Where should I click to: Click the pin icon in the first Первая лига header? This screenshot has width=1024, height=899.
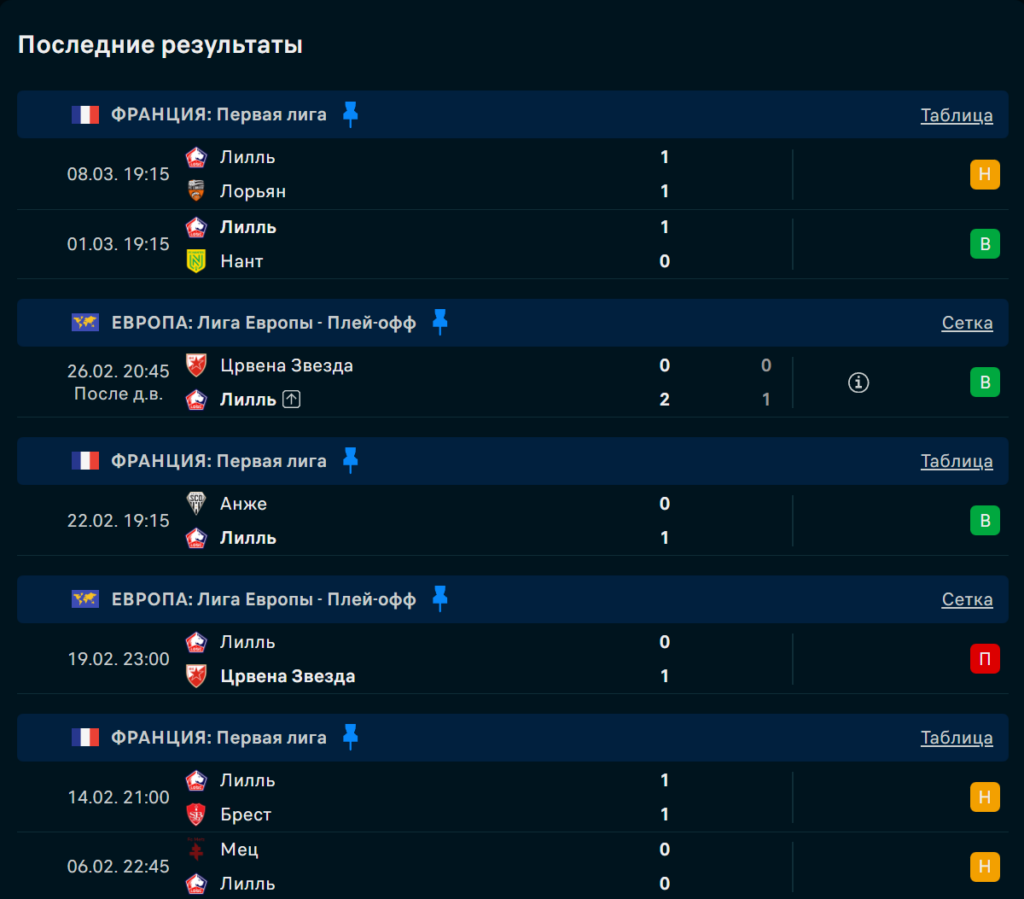[x=350, y=114]
